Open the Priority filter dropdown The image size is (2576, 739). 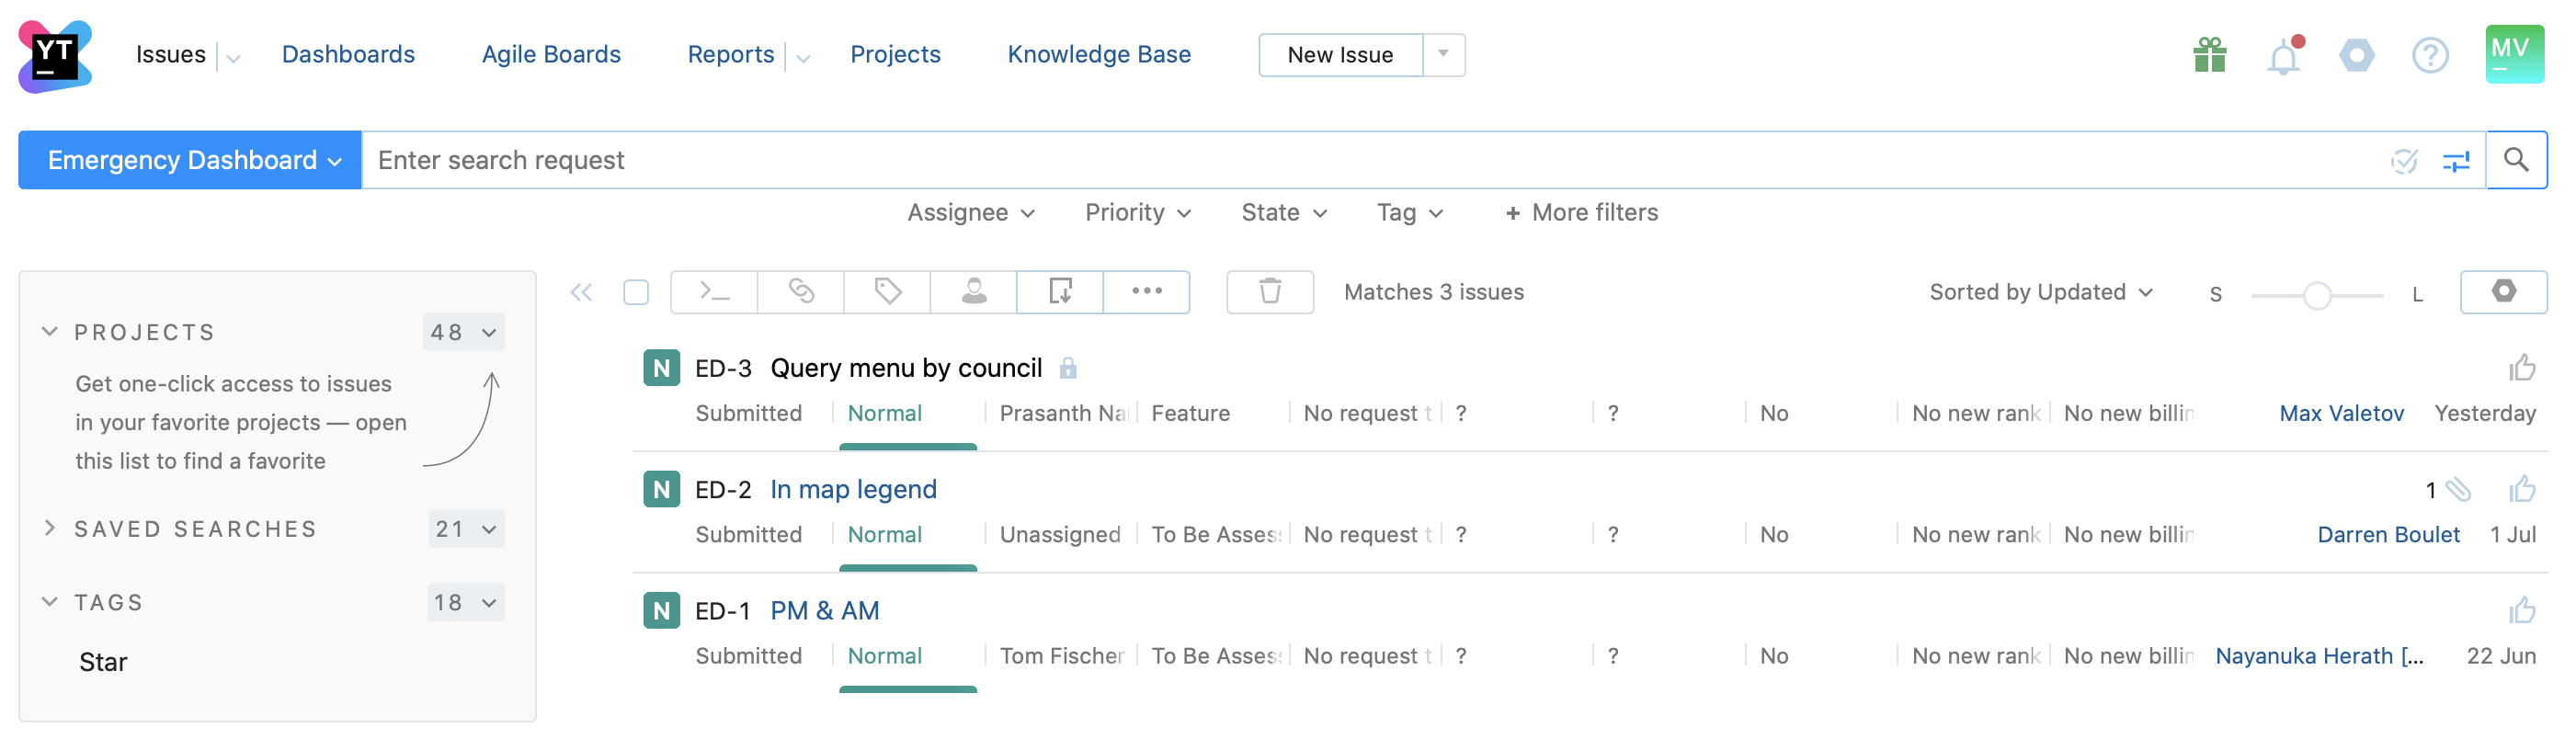(x=1138, y=213)
